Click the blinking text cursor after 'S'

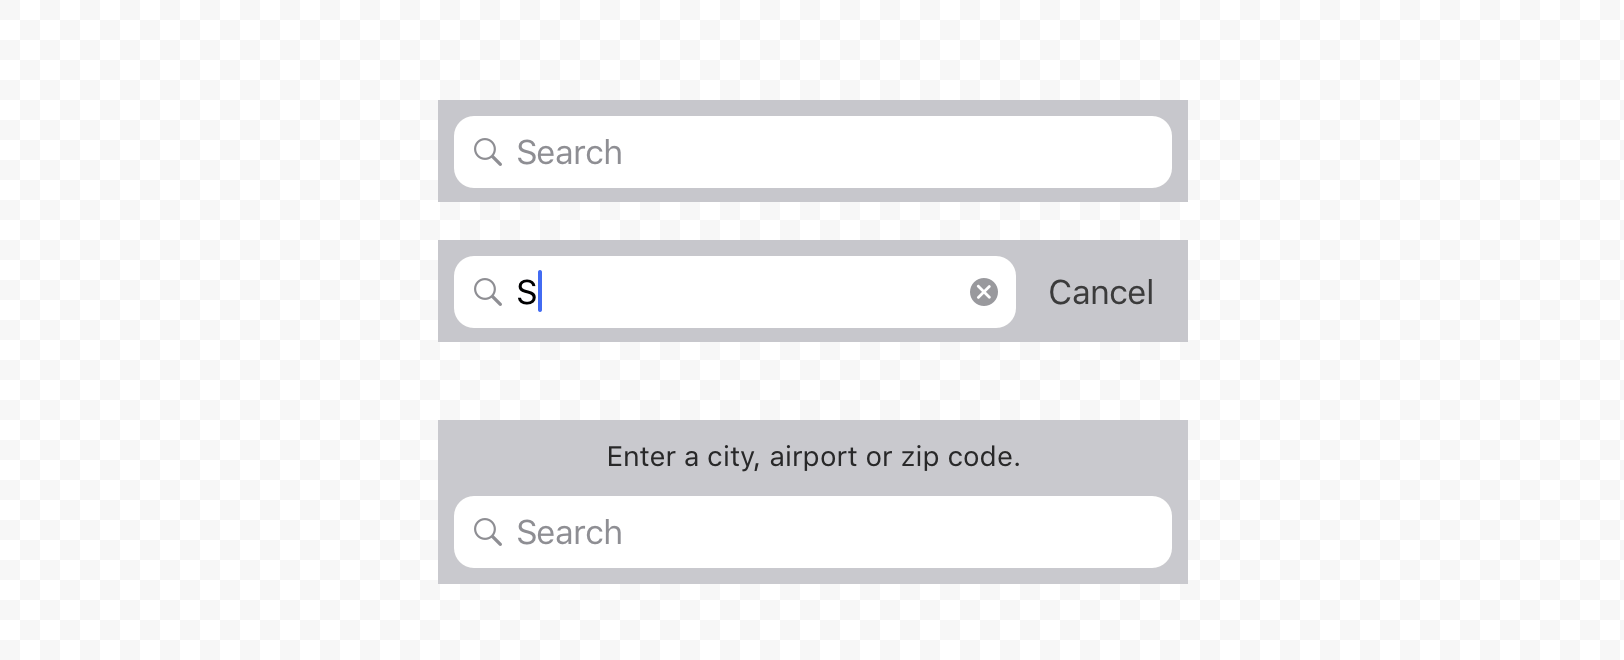539,292
